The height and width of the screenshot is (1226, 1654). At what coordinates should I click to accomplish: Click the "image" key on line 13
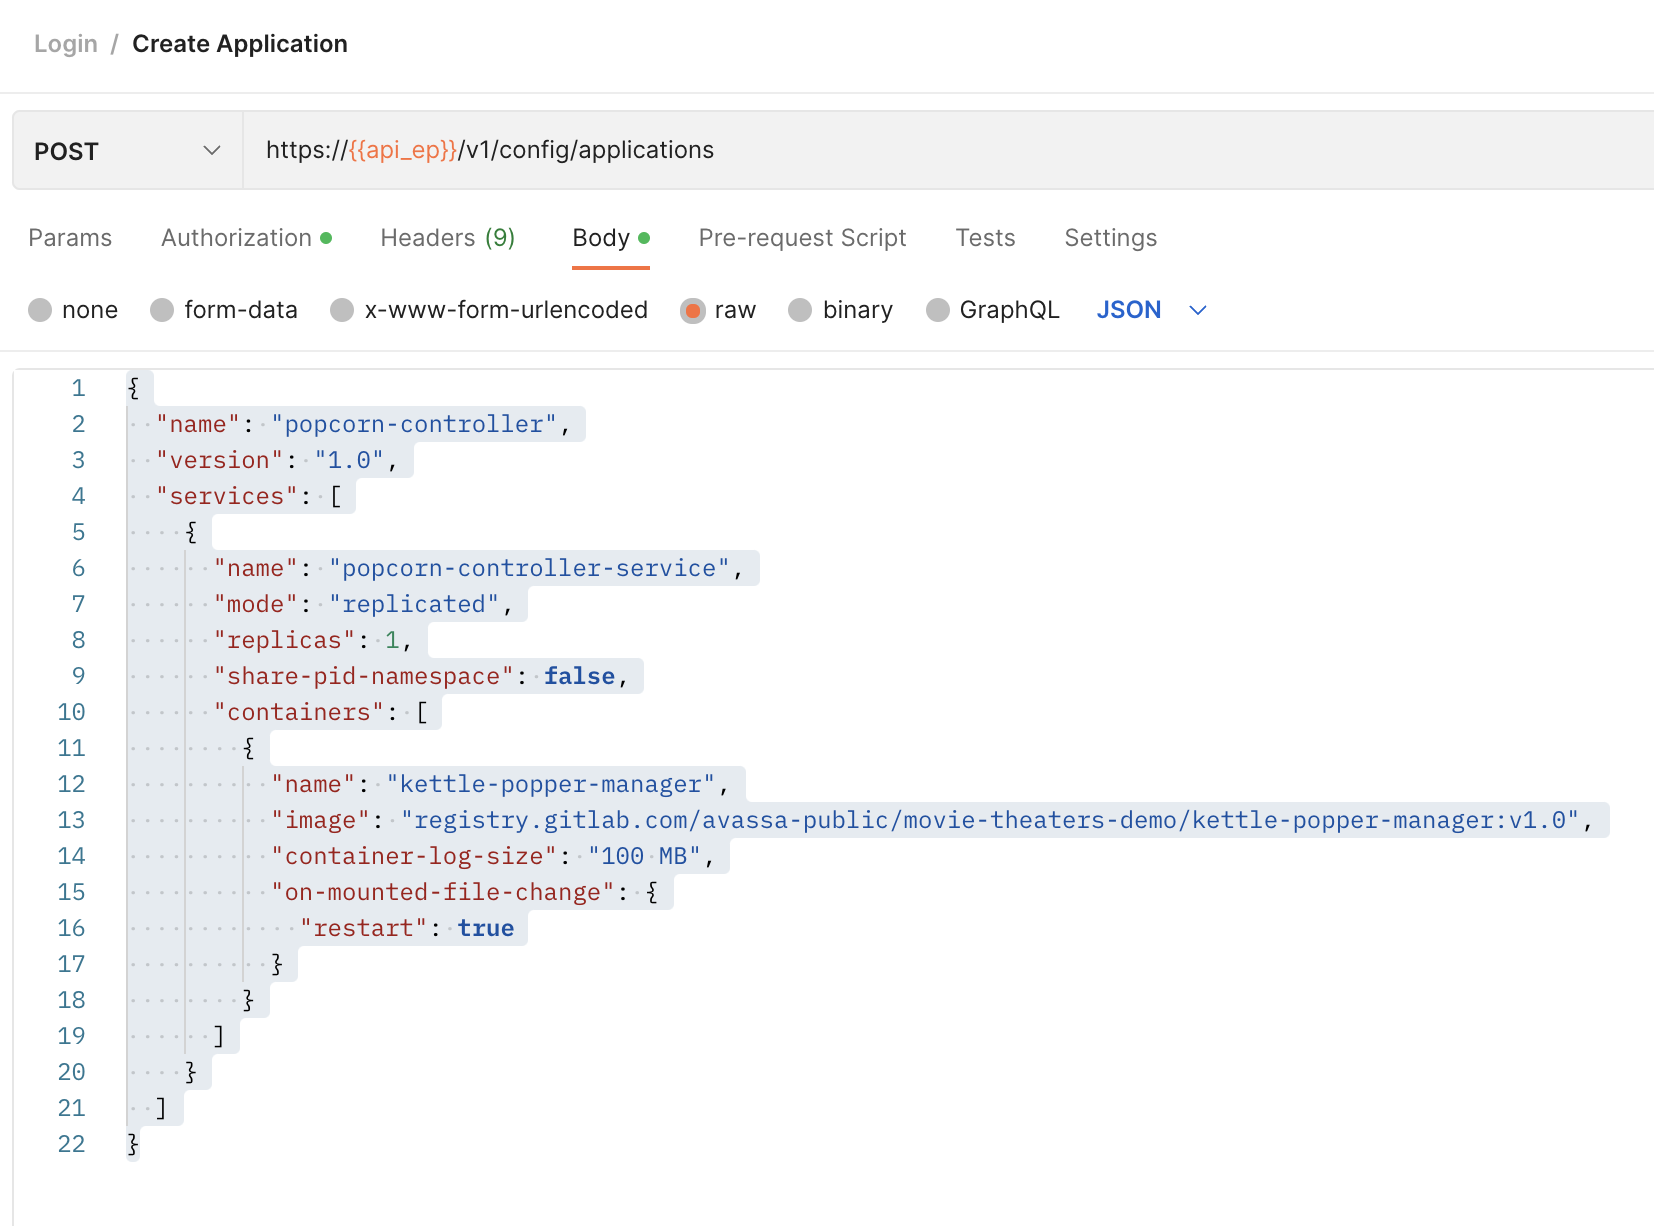pyautogui.click(x=321, y=820)
